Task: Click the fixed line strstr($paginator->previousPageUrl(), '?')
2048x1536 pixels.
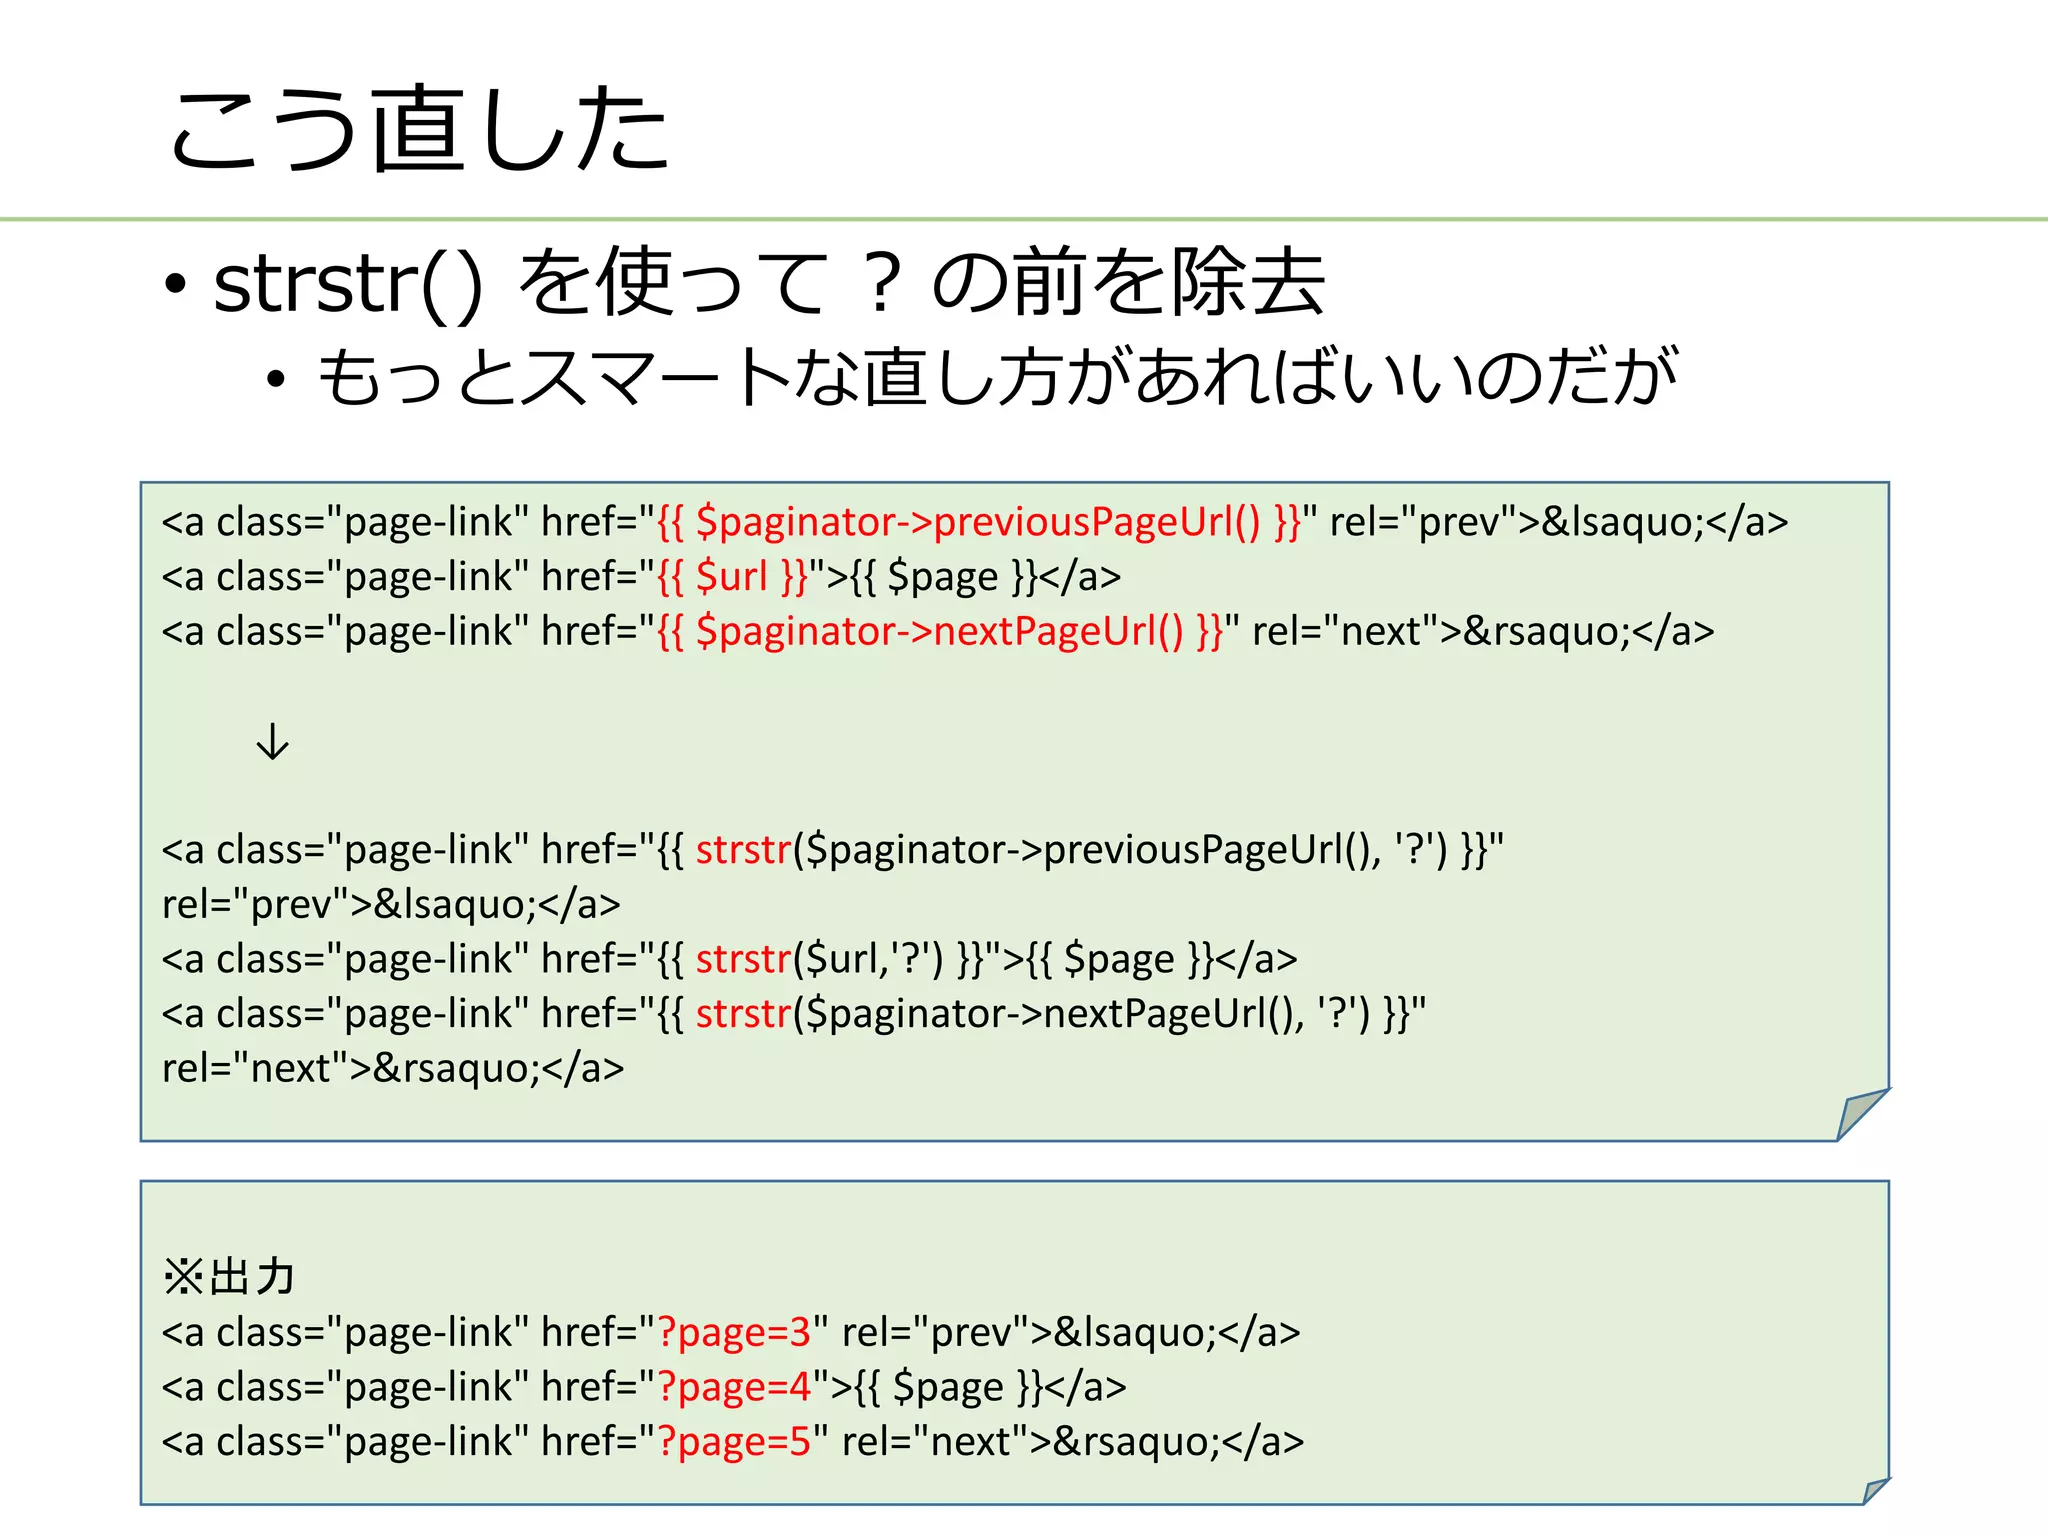Action: click(x=833, y=850)
